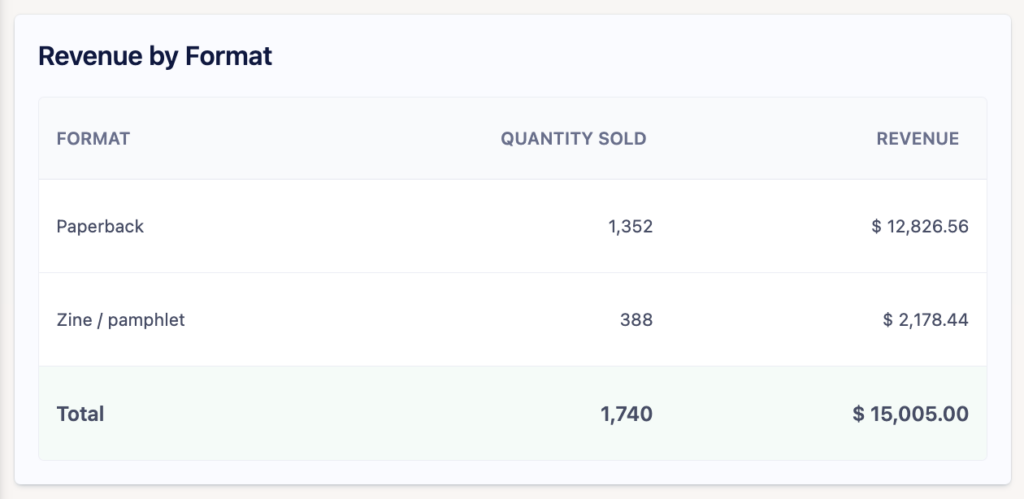
Task: Click the Total row label
Action: click(80, 414)
